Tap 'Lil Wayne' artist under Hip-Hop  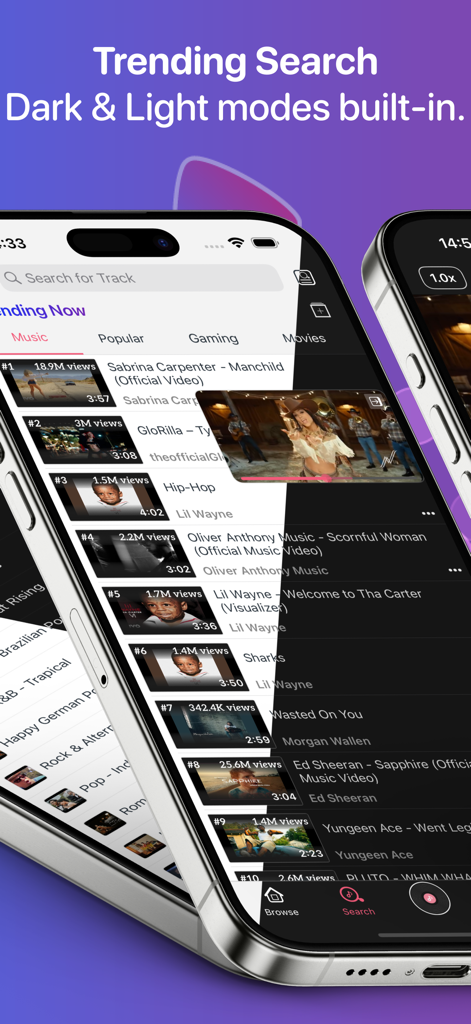click(x=204, y=514)
